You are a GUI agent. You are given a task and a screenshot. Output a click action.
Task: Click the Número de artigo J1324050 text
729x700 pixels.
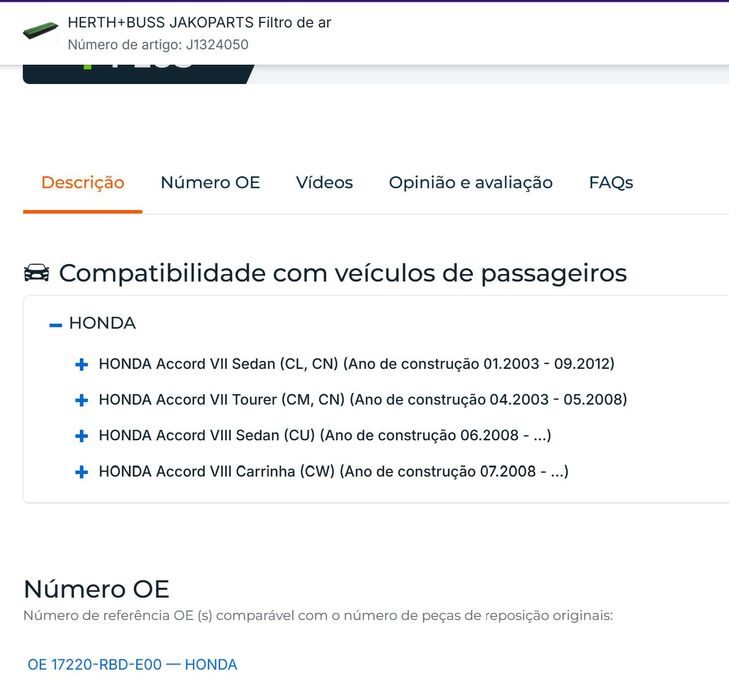click(158, 45)
